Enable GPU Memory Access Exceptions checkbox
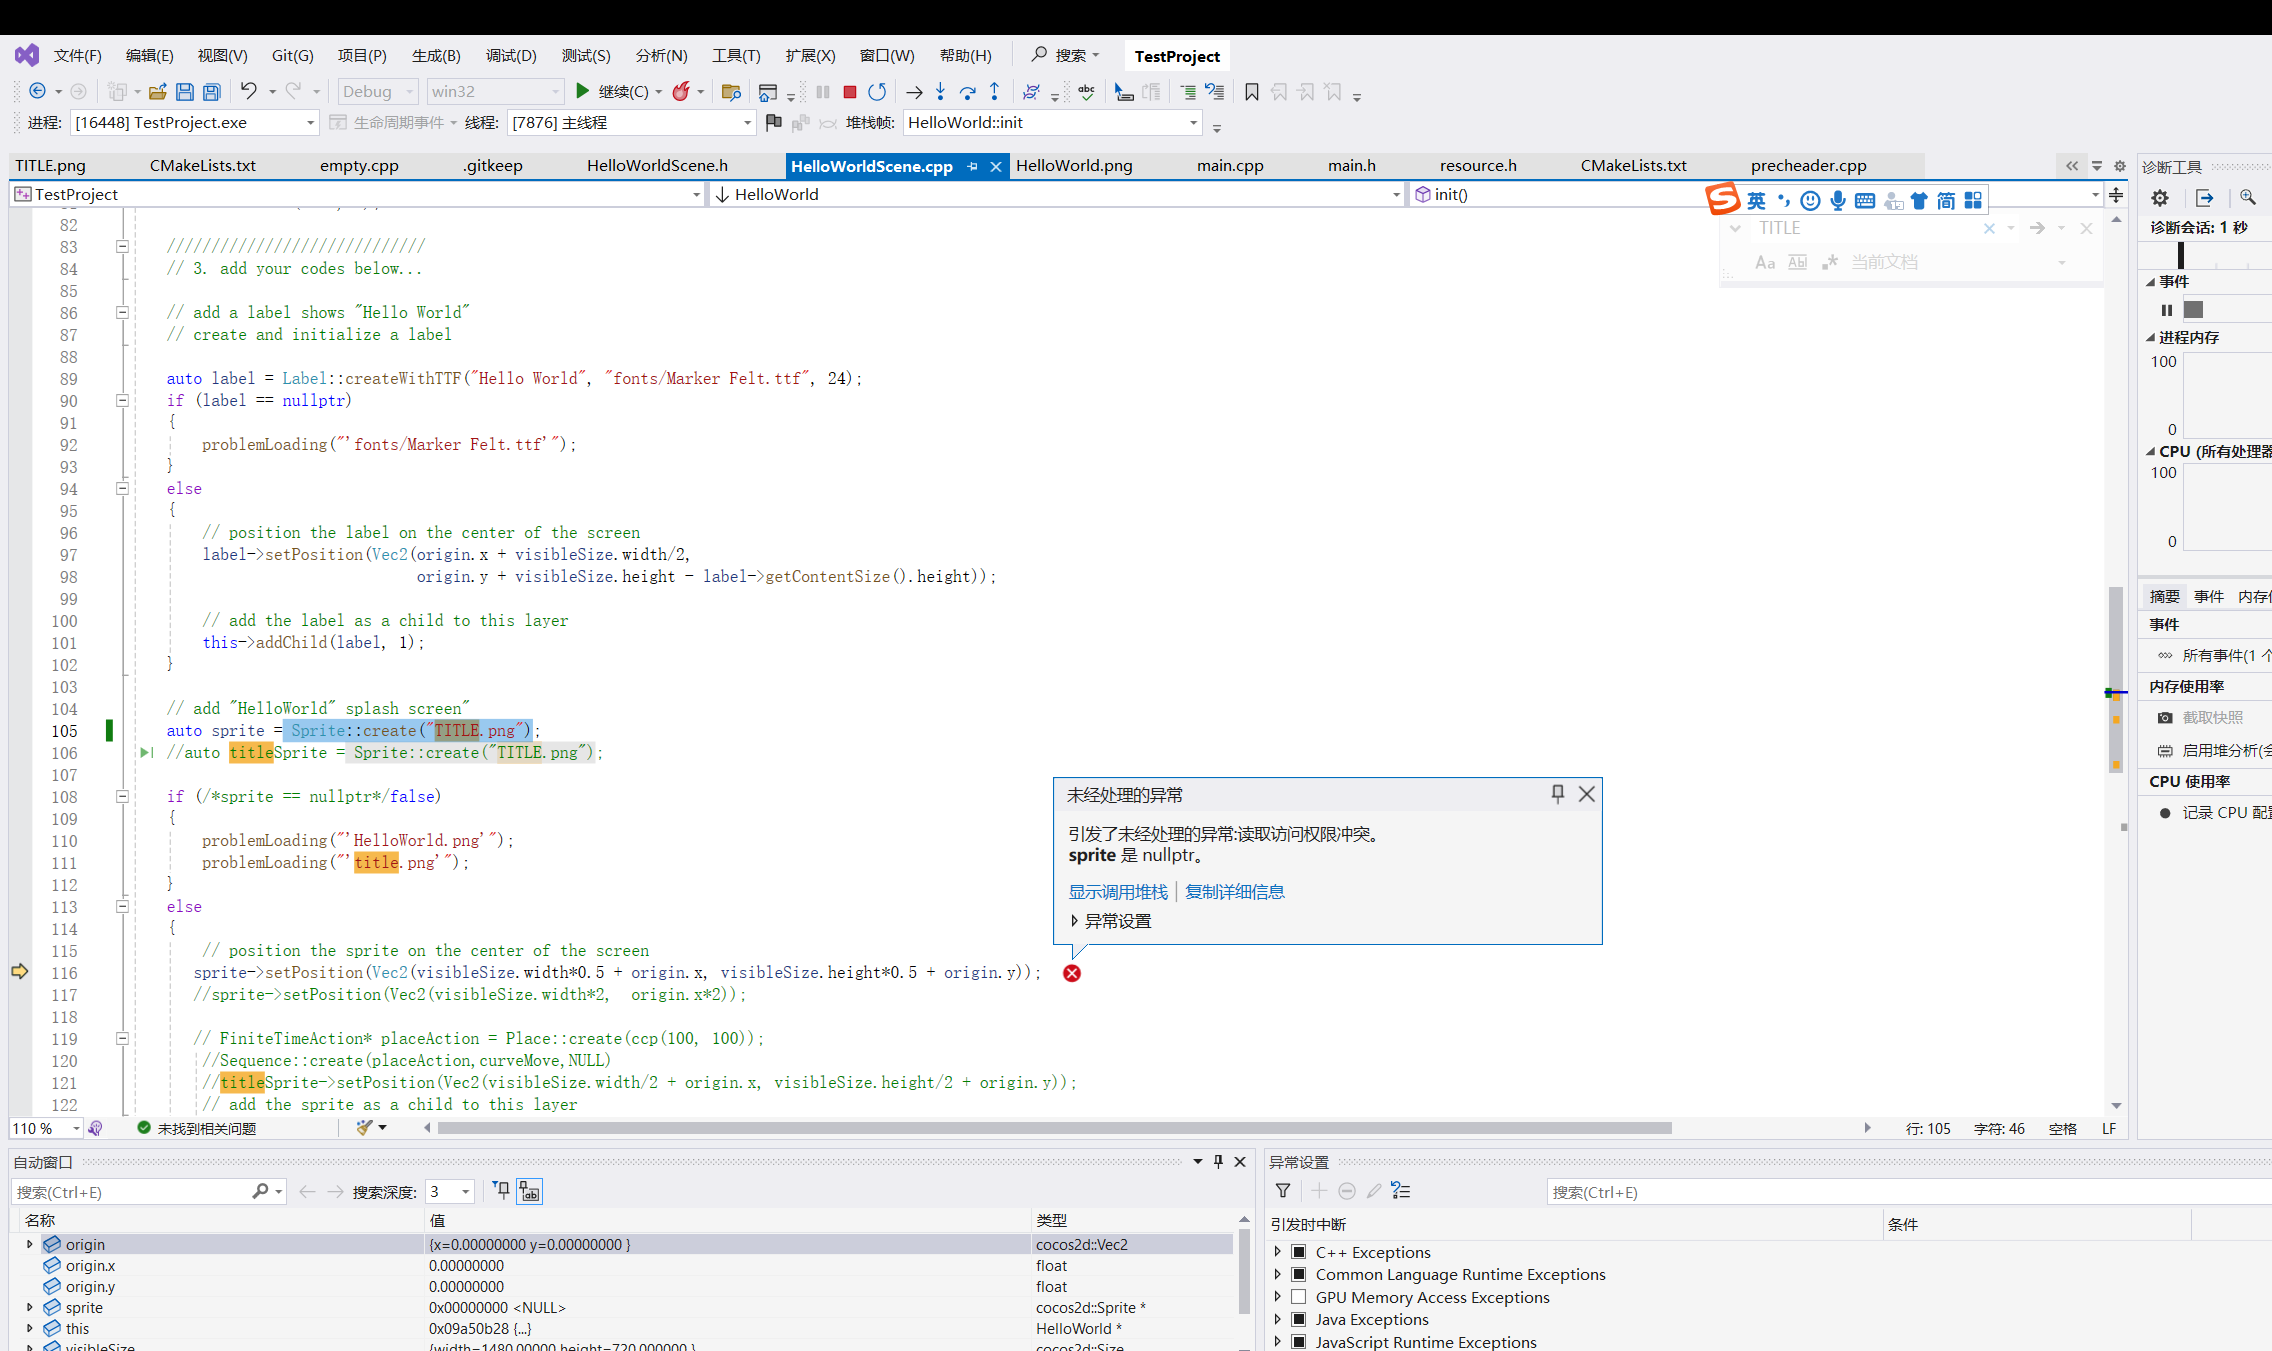The image size is (2272, 1351). [1298, 1297]
